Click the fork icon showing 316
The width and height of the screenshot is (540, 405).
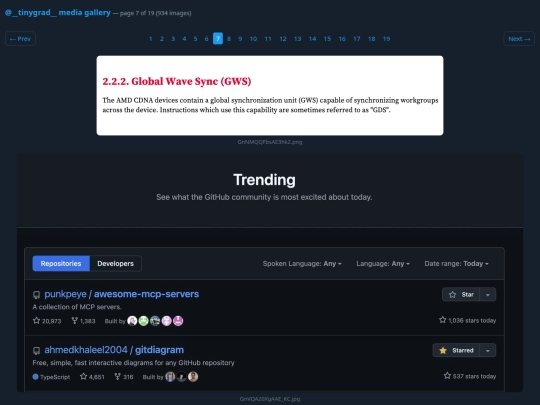pyautogui.click(x=117, y=376)
